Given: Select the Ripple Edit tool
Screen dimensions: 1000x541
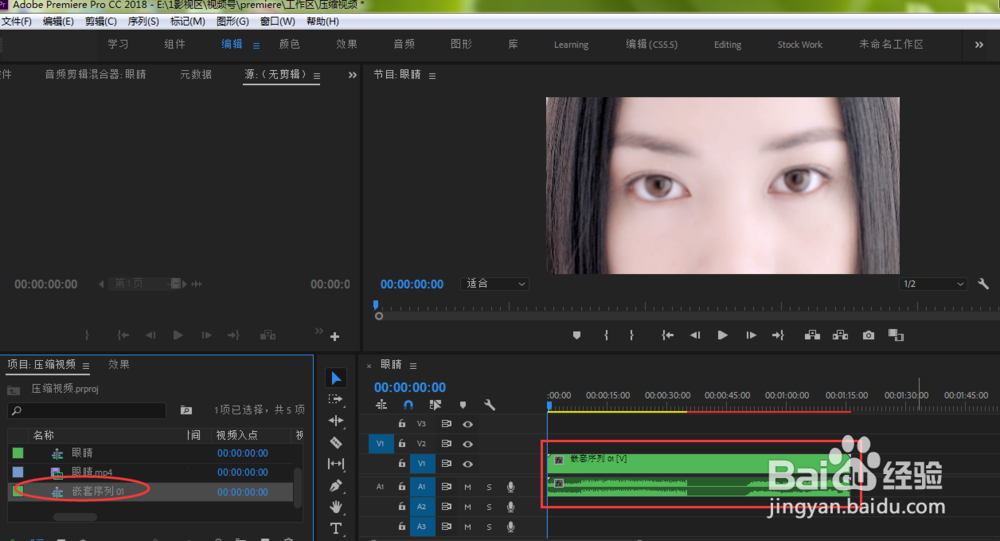Looking at the screenshot, I should 335,420.
